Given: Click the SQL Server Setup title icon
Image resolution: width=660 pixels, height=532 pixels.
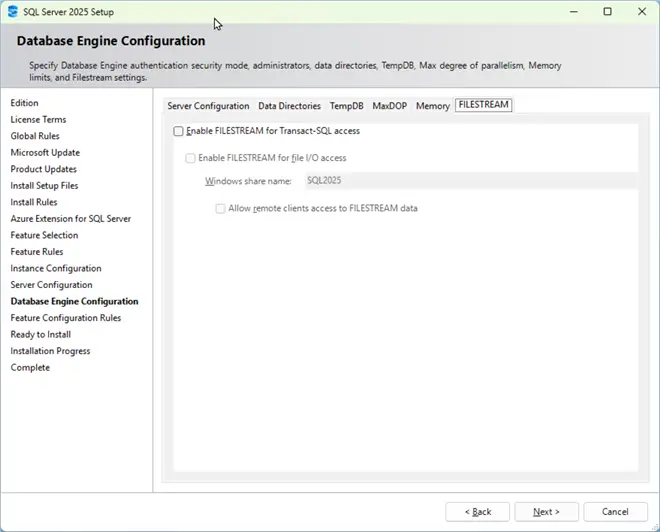Looking at the screenshot, I should click(13, 11).
